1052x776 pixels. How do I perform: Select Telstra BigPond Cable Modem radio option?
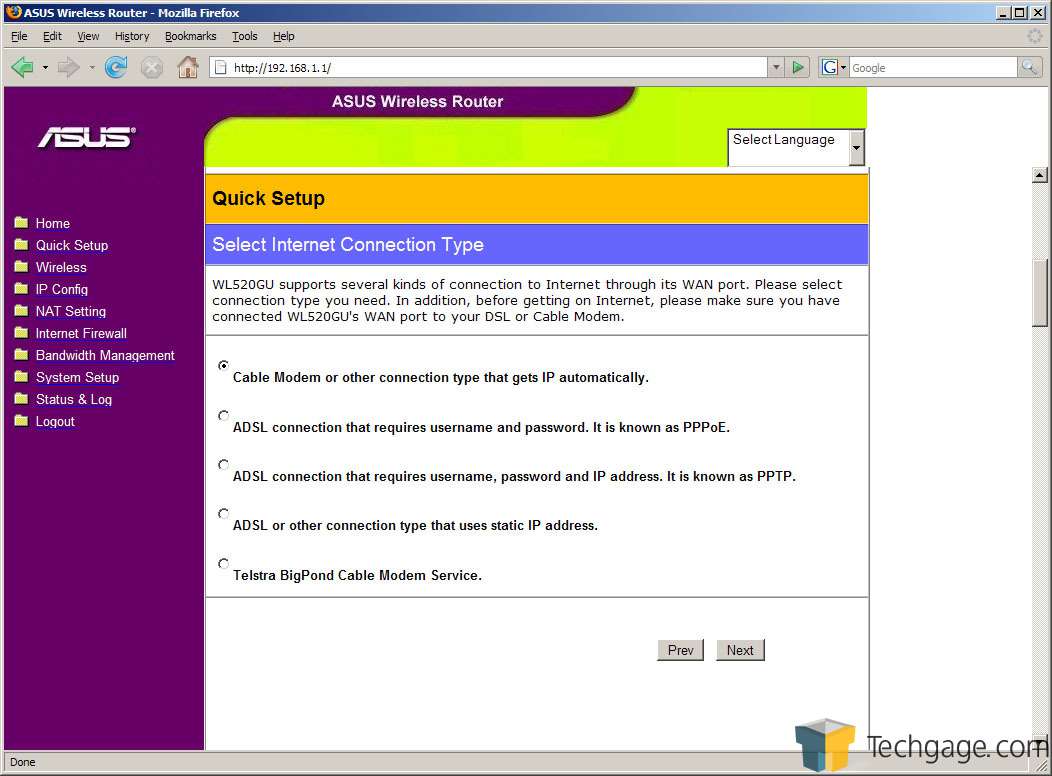[223, 563]
